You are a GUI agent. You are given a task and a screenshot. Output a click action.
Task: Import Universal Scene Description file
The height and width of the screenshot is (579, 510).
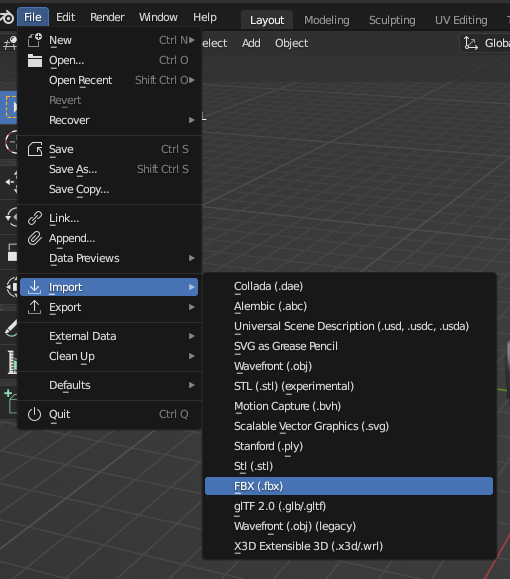pyautogui.click(x=349, y=326)
